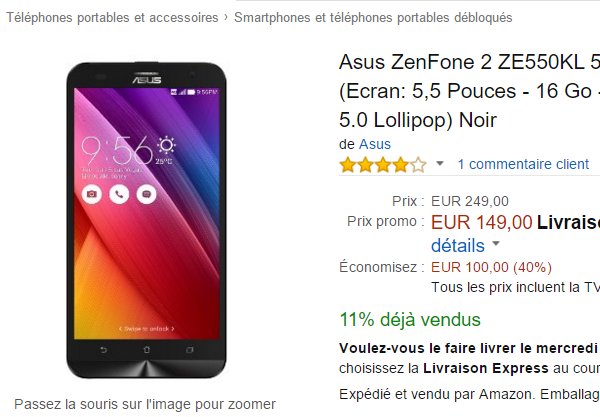Open the Asus brand link
Screen dimensions: 600x417
[x=375, y=144]
